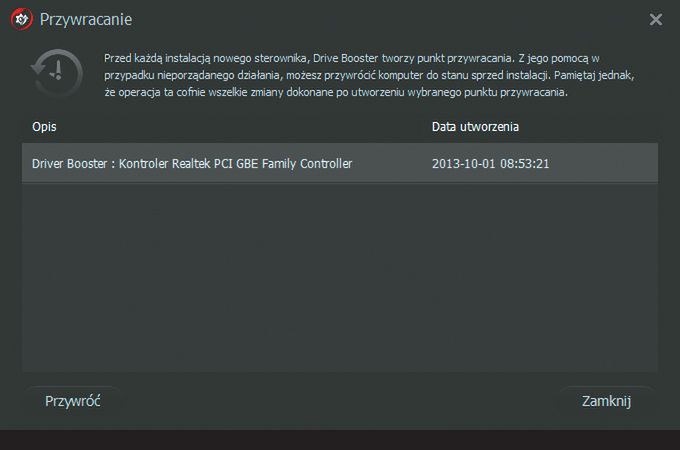Click the description line starting "że operacja ta cofnie"
Image resolution: width=680 pixels, height=450 pixels.
pyautogui.click(x=336, y=92)
